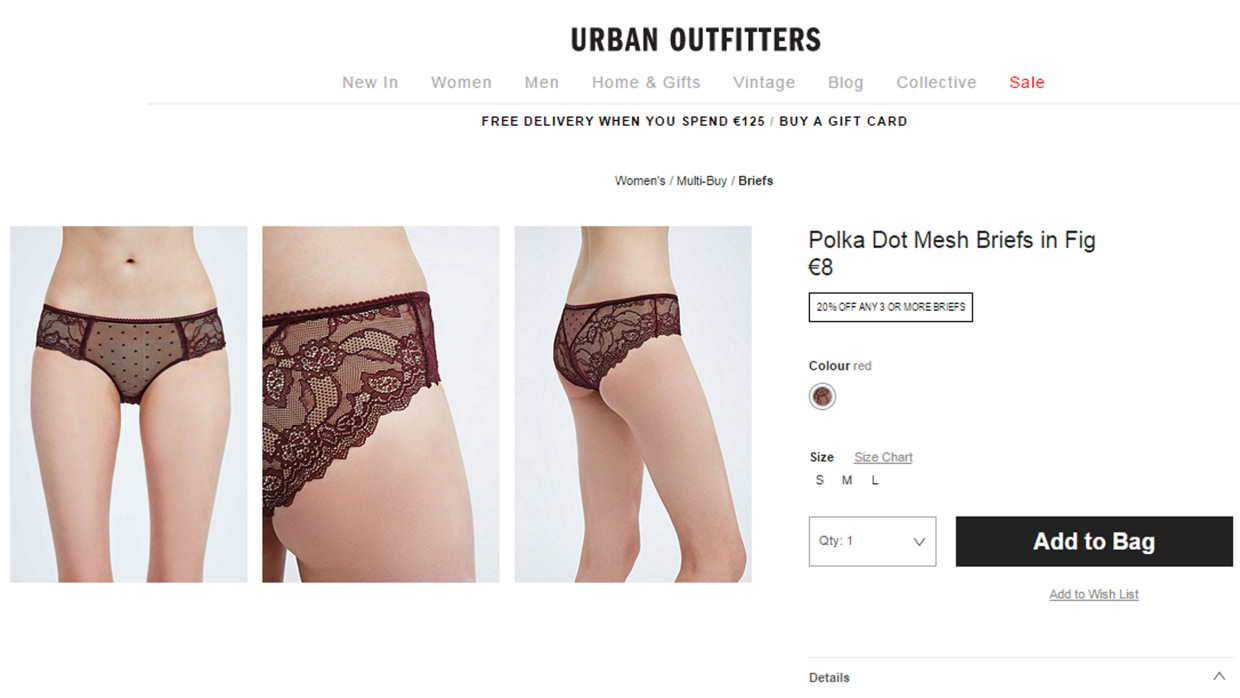Go to the Women menu
This screenshot has width=1240, height=698.
tap(461, 82)
